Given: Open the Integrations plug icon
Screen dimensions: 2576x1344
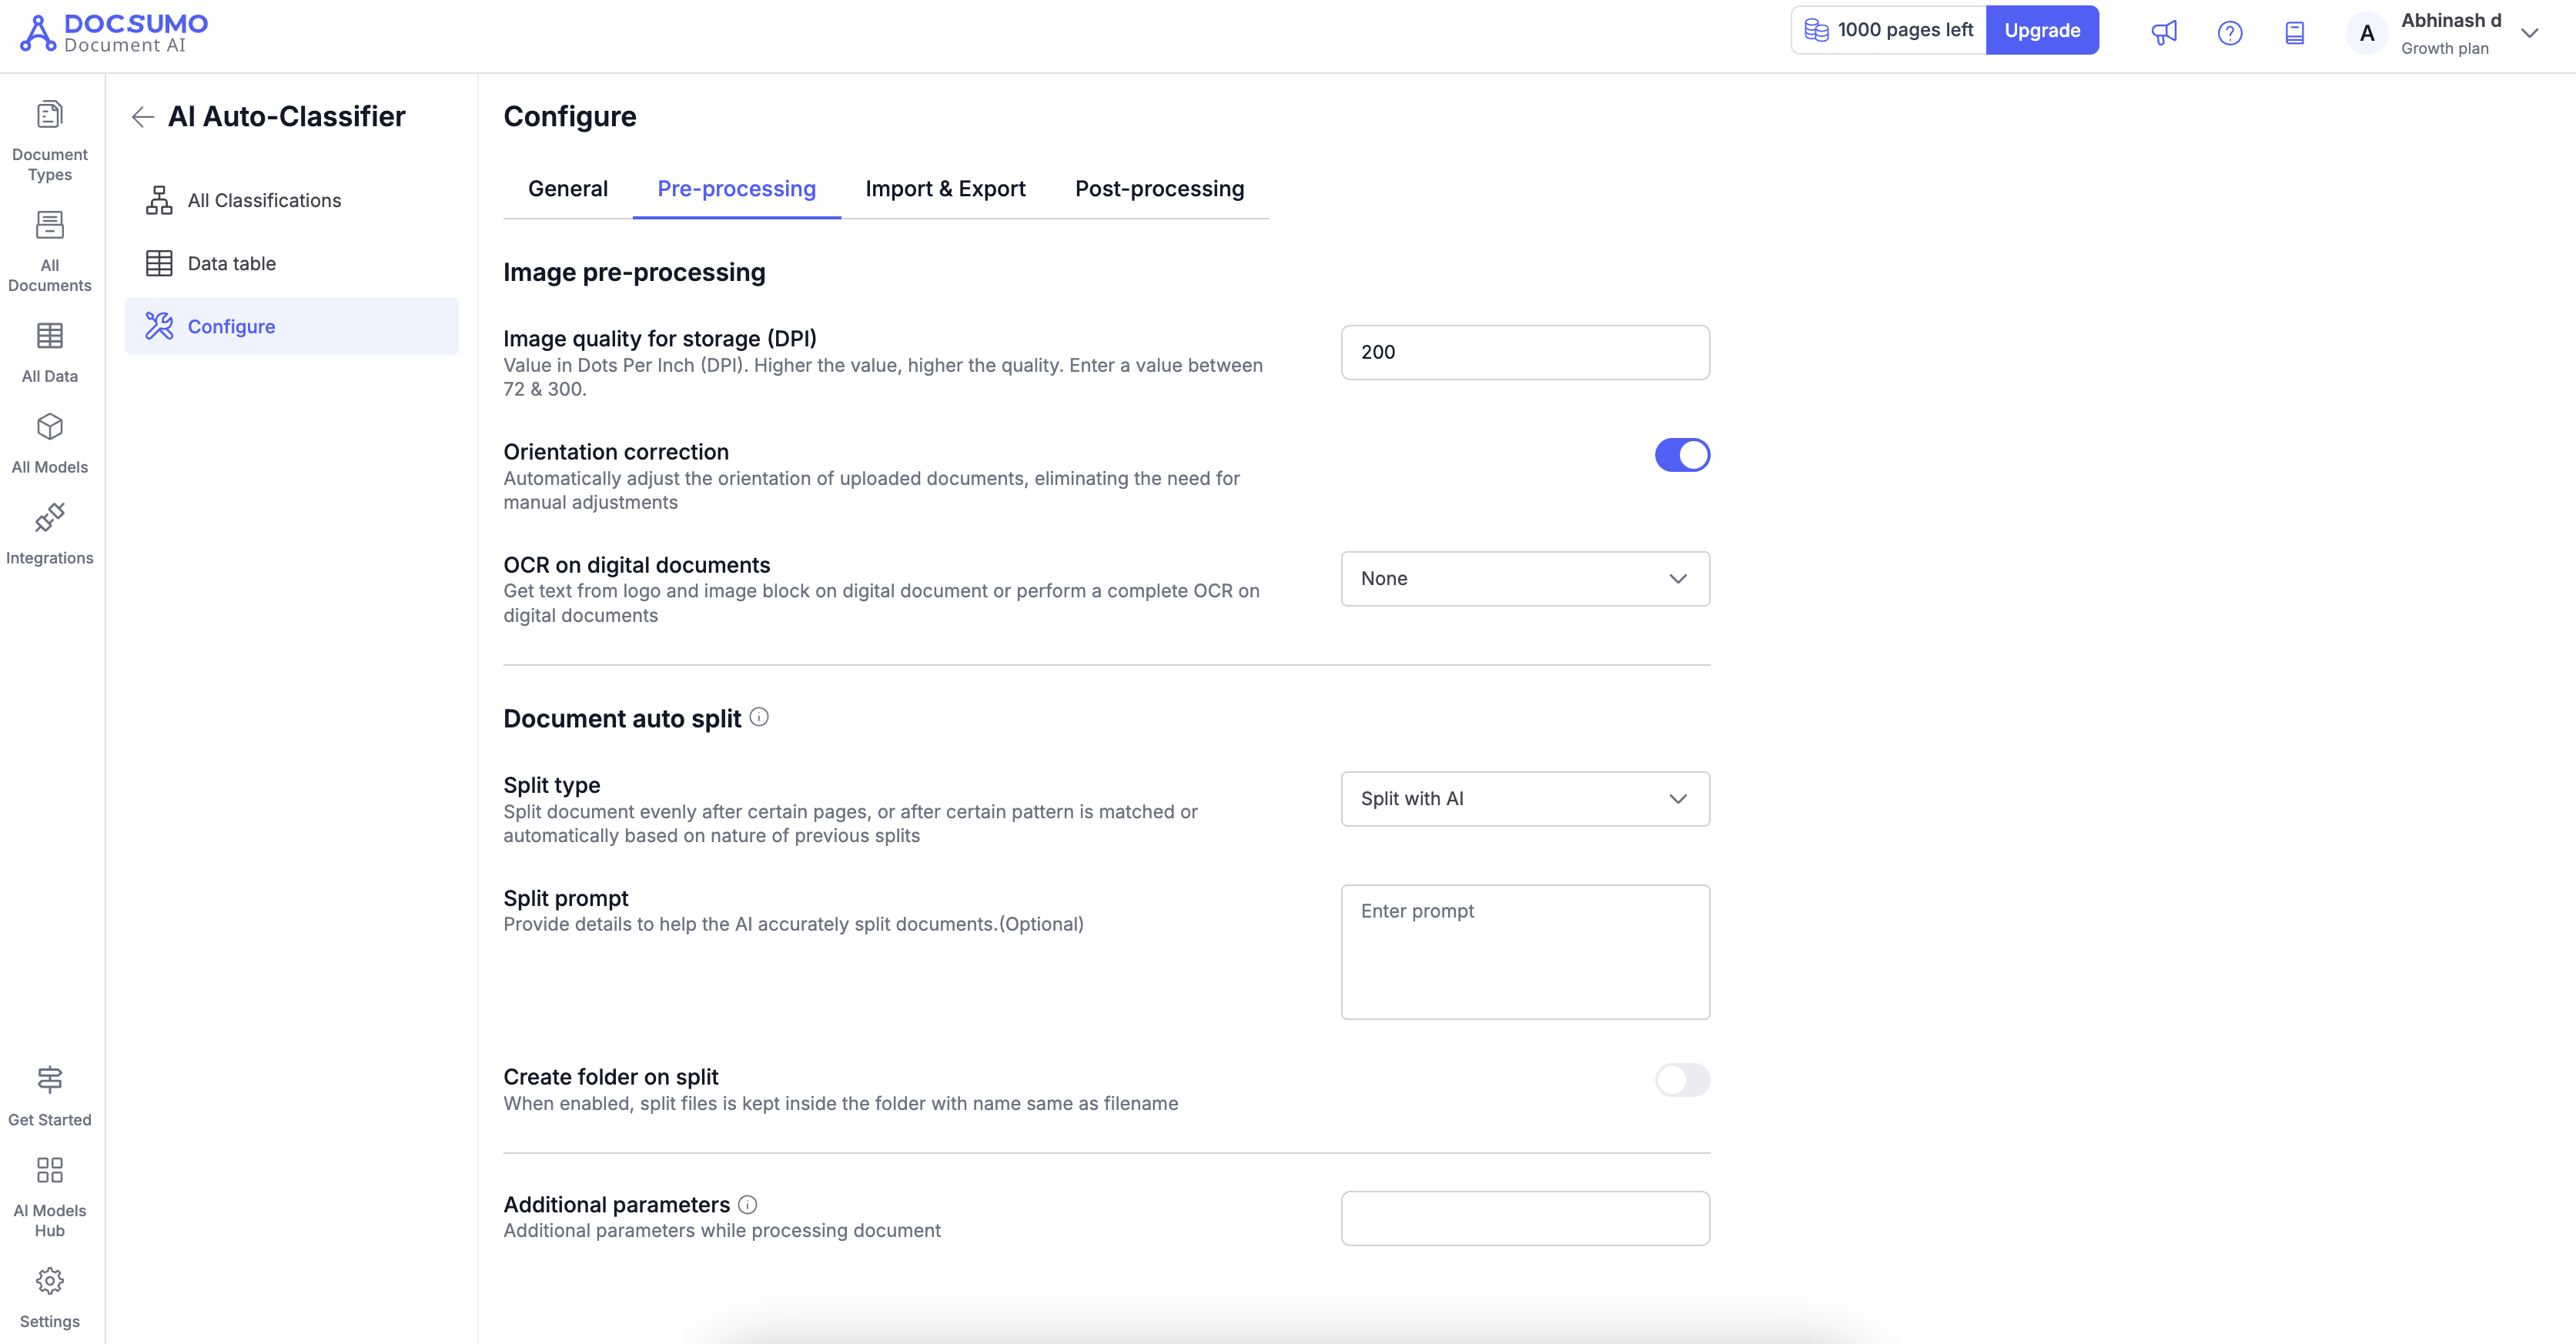Looking at the screenshot, I should point(49,533).
